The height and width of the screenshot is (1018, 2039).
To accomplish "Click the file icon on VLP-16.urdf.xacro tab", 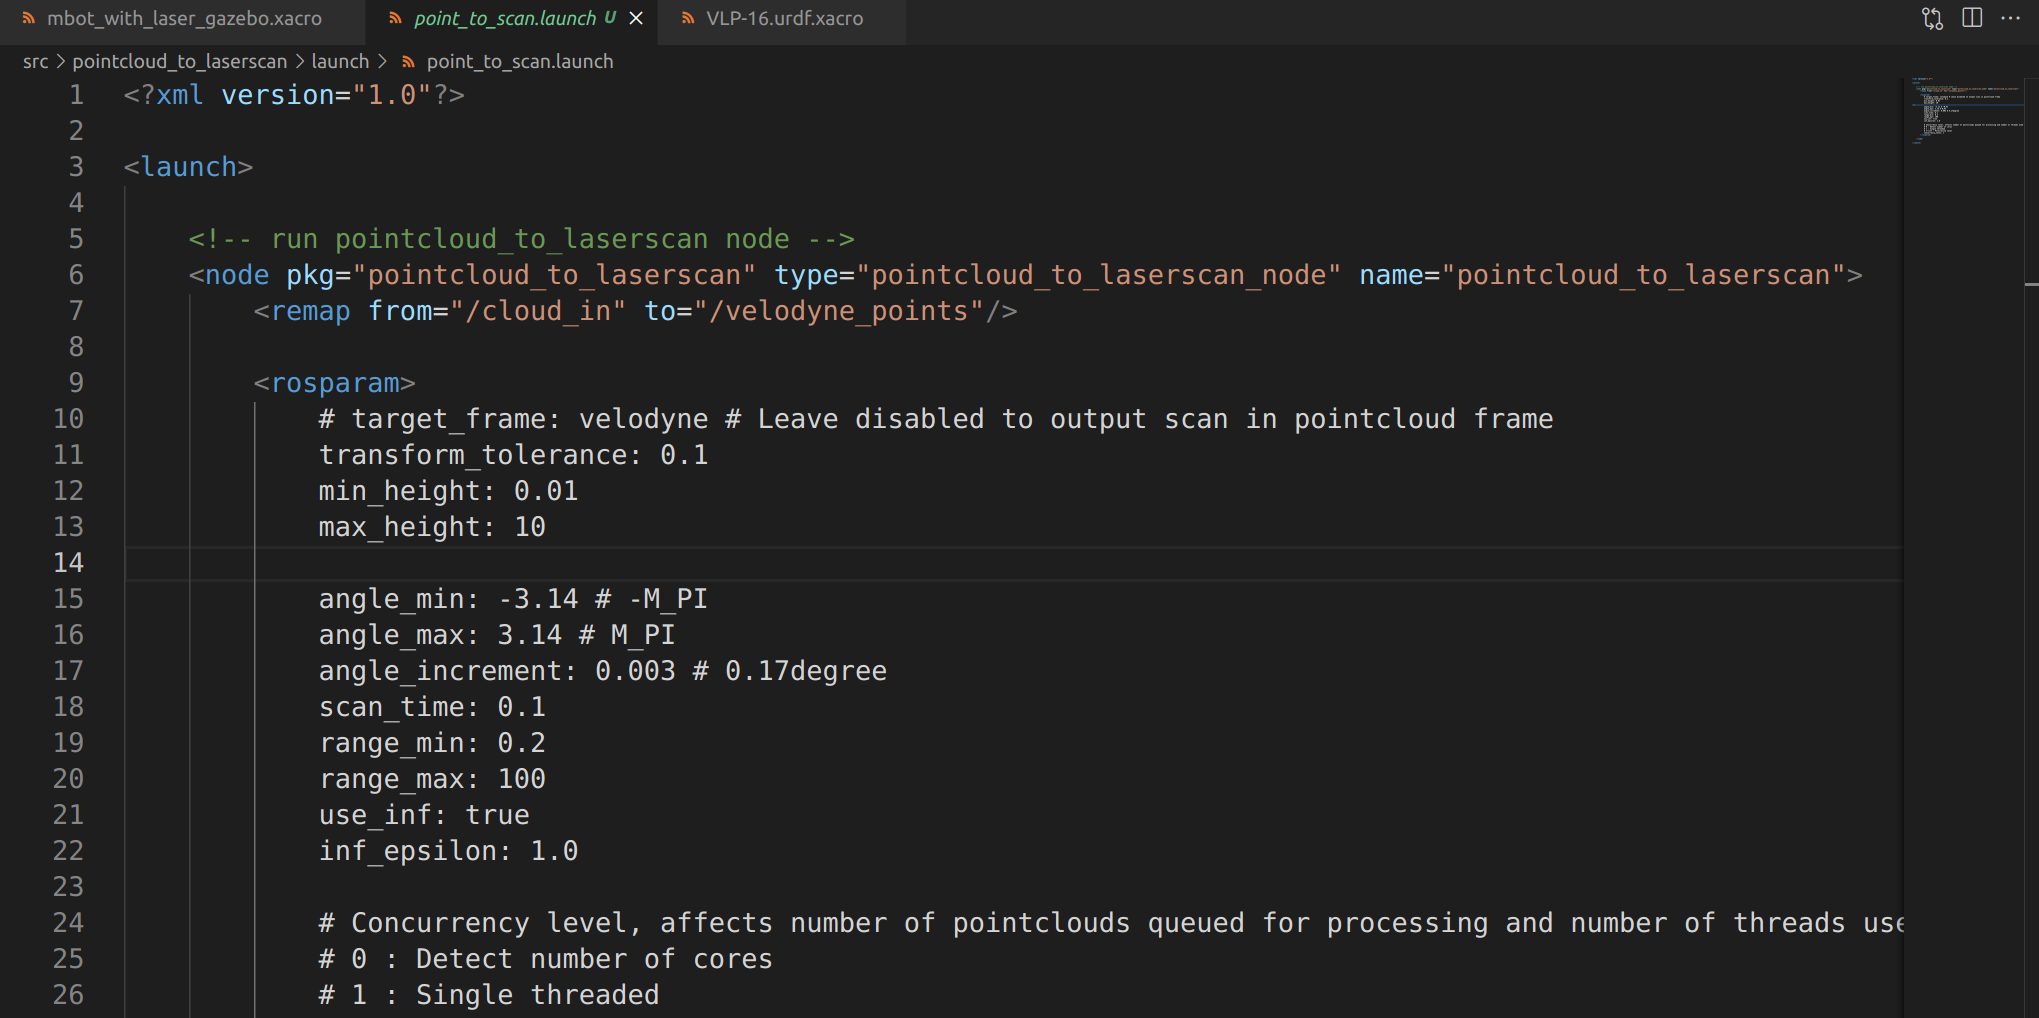I will [x=688, y=19].
